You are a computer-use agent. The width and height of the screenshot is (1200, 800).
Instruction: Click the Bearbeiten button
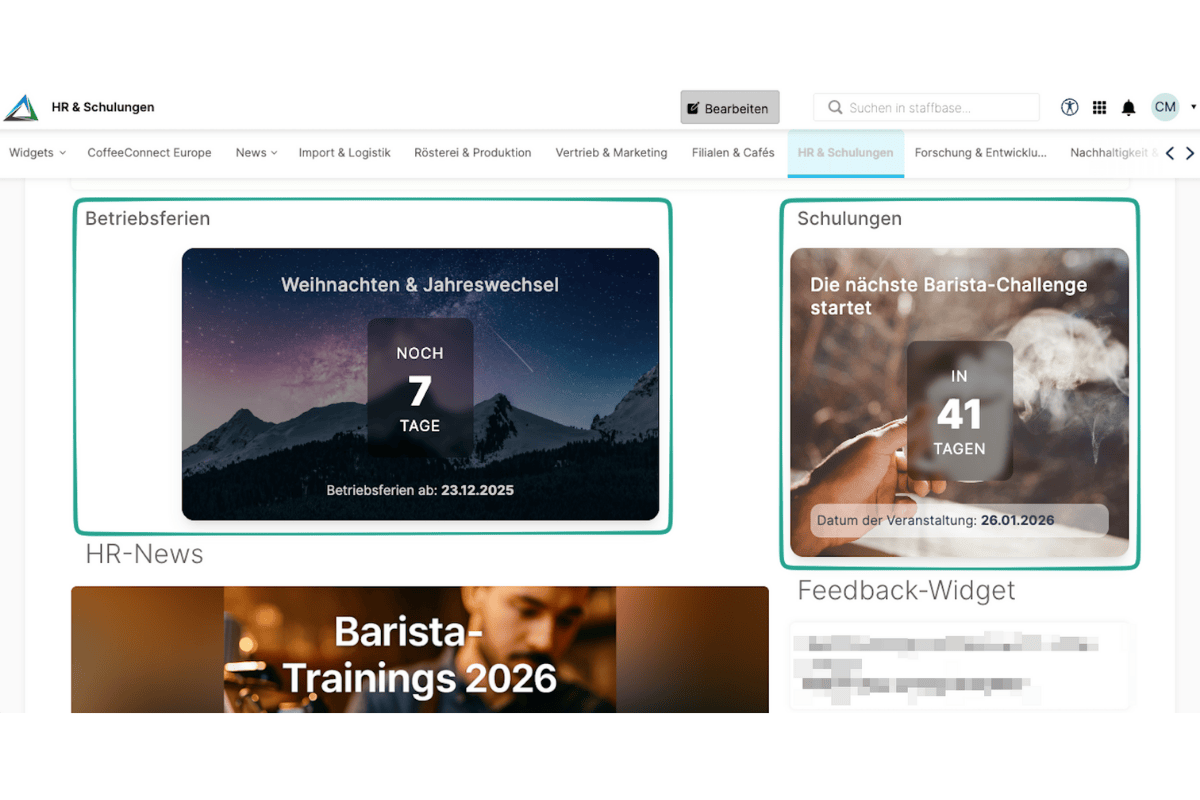tap(729, 107)
